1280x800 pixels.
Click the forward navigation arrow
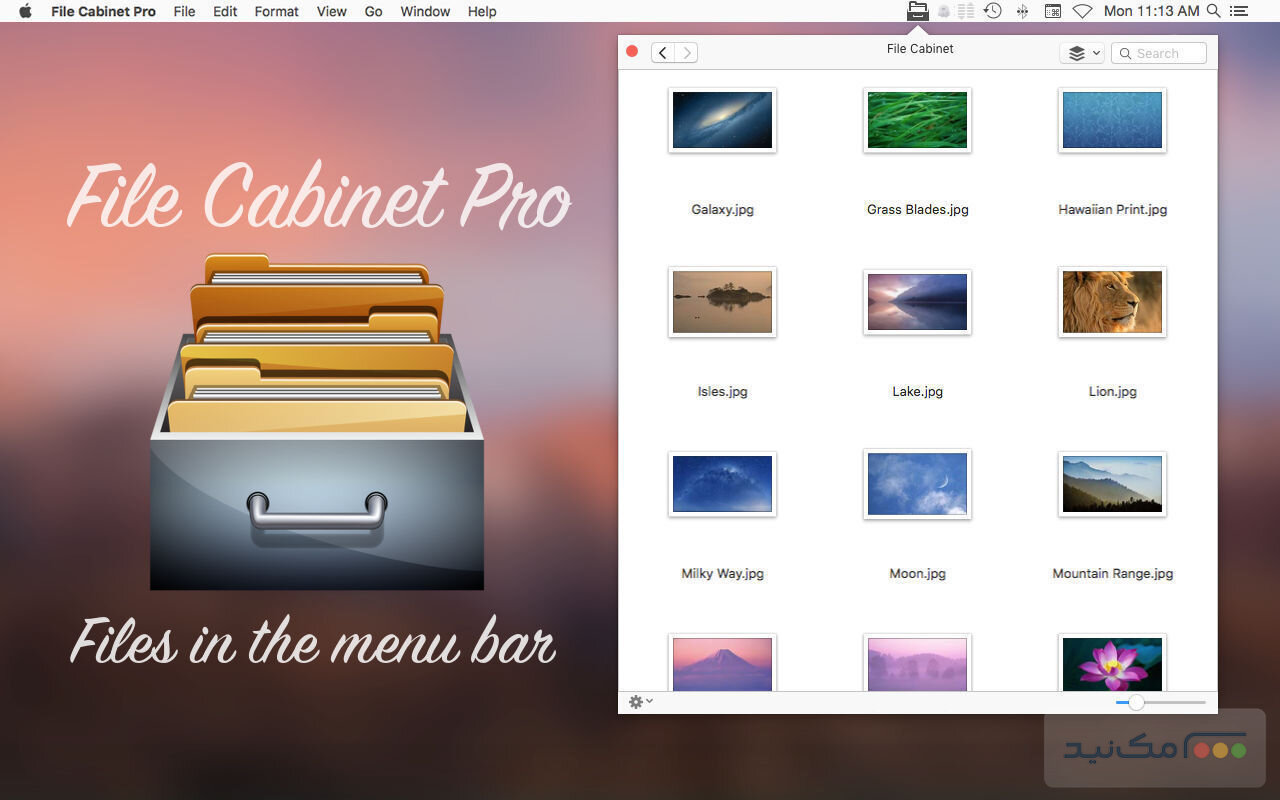[687, 52]
